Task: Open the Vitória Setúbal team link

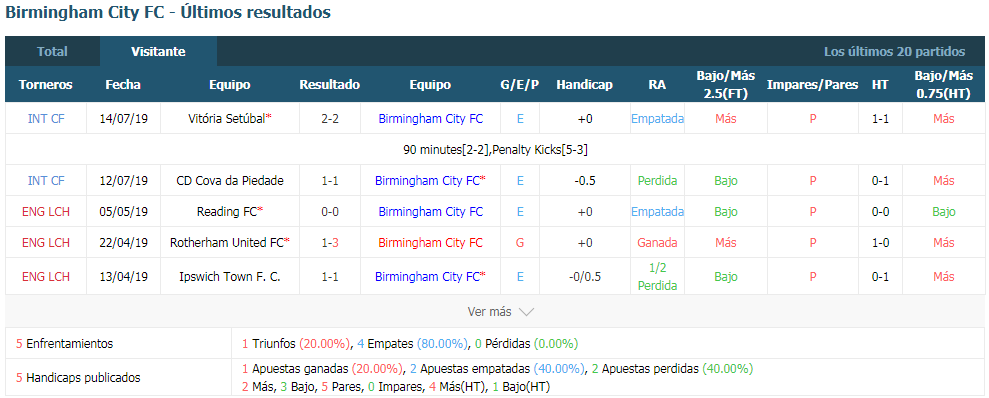Action: [x=230, y=119]
